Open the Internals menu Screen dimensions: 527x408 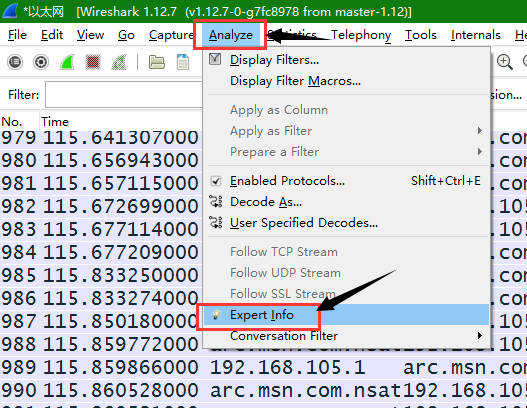(x=476, y=35)
